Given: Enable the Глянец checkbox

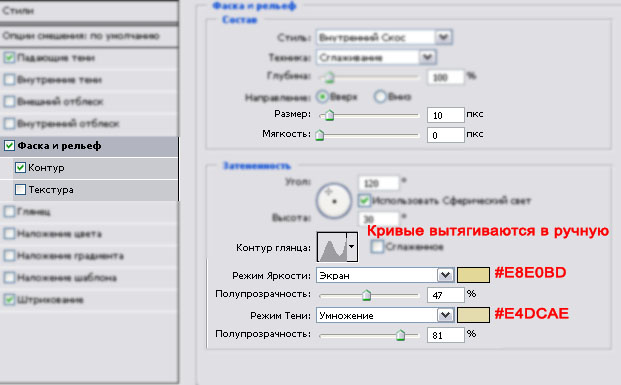Looking at the screenshot, I should [9, 212].
